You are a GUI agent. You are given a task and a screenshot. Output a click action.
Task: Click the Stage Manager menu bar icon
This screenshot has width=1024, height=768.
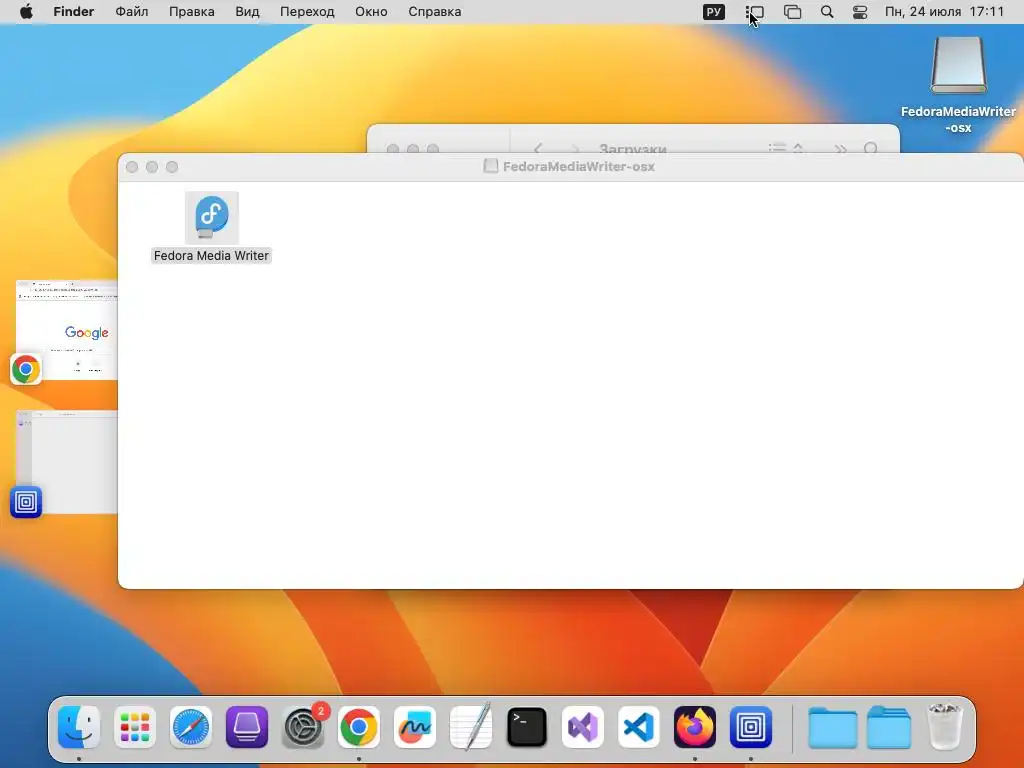coord(754,12)
